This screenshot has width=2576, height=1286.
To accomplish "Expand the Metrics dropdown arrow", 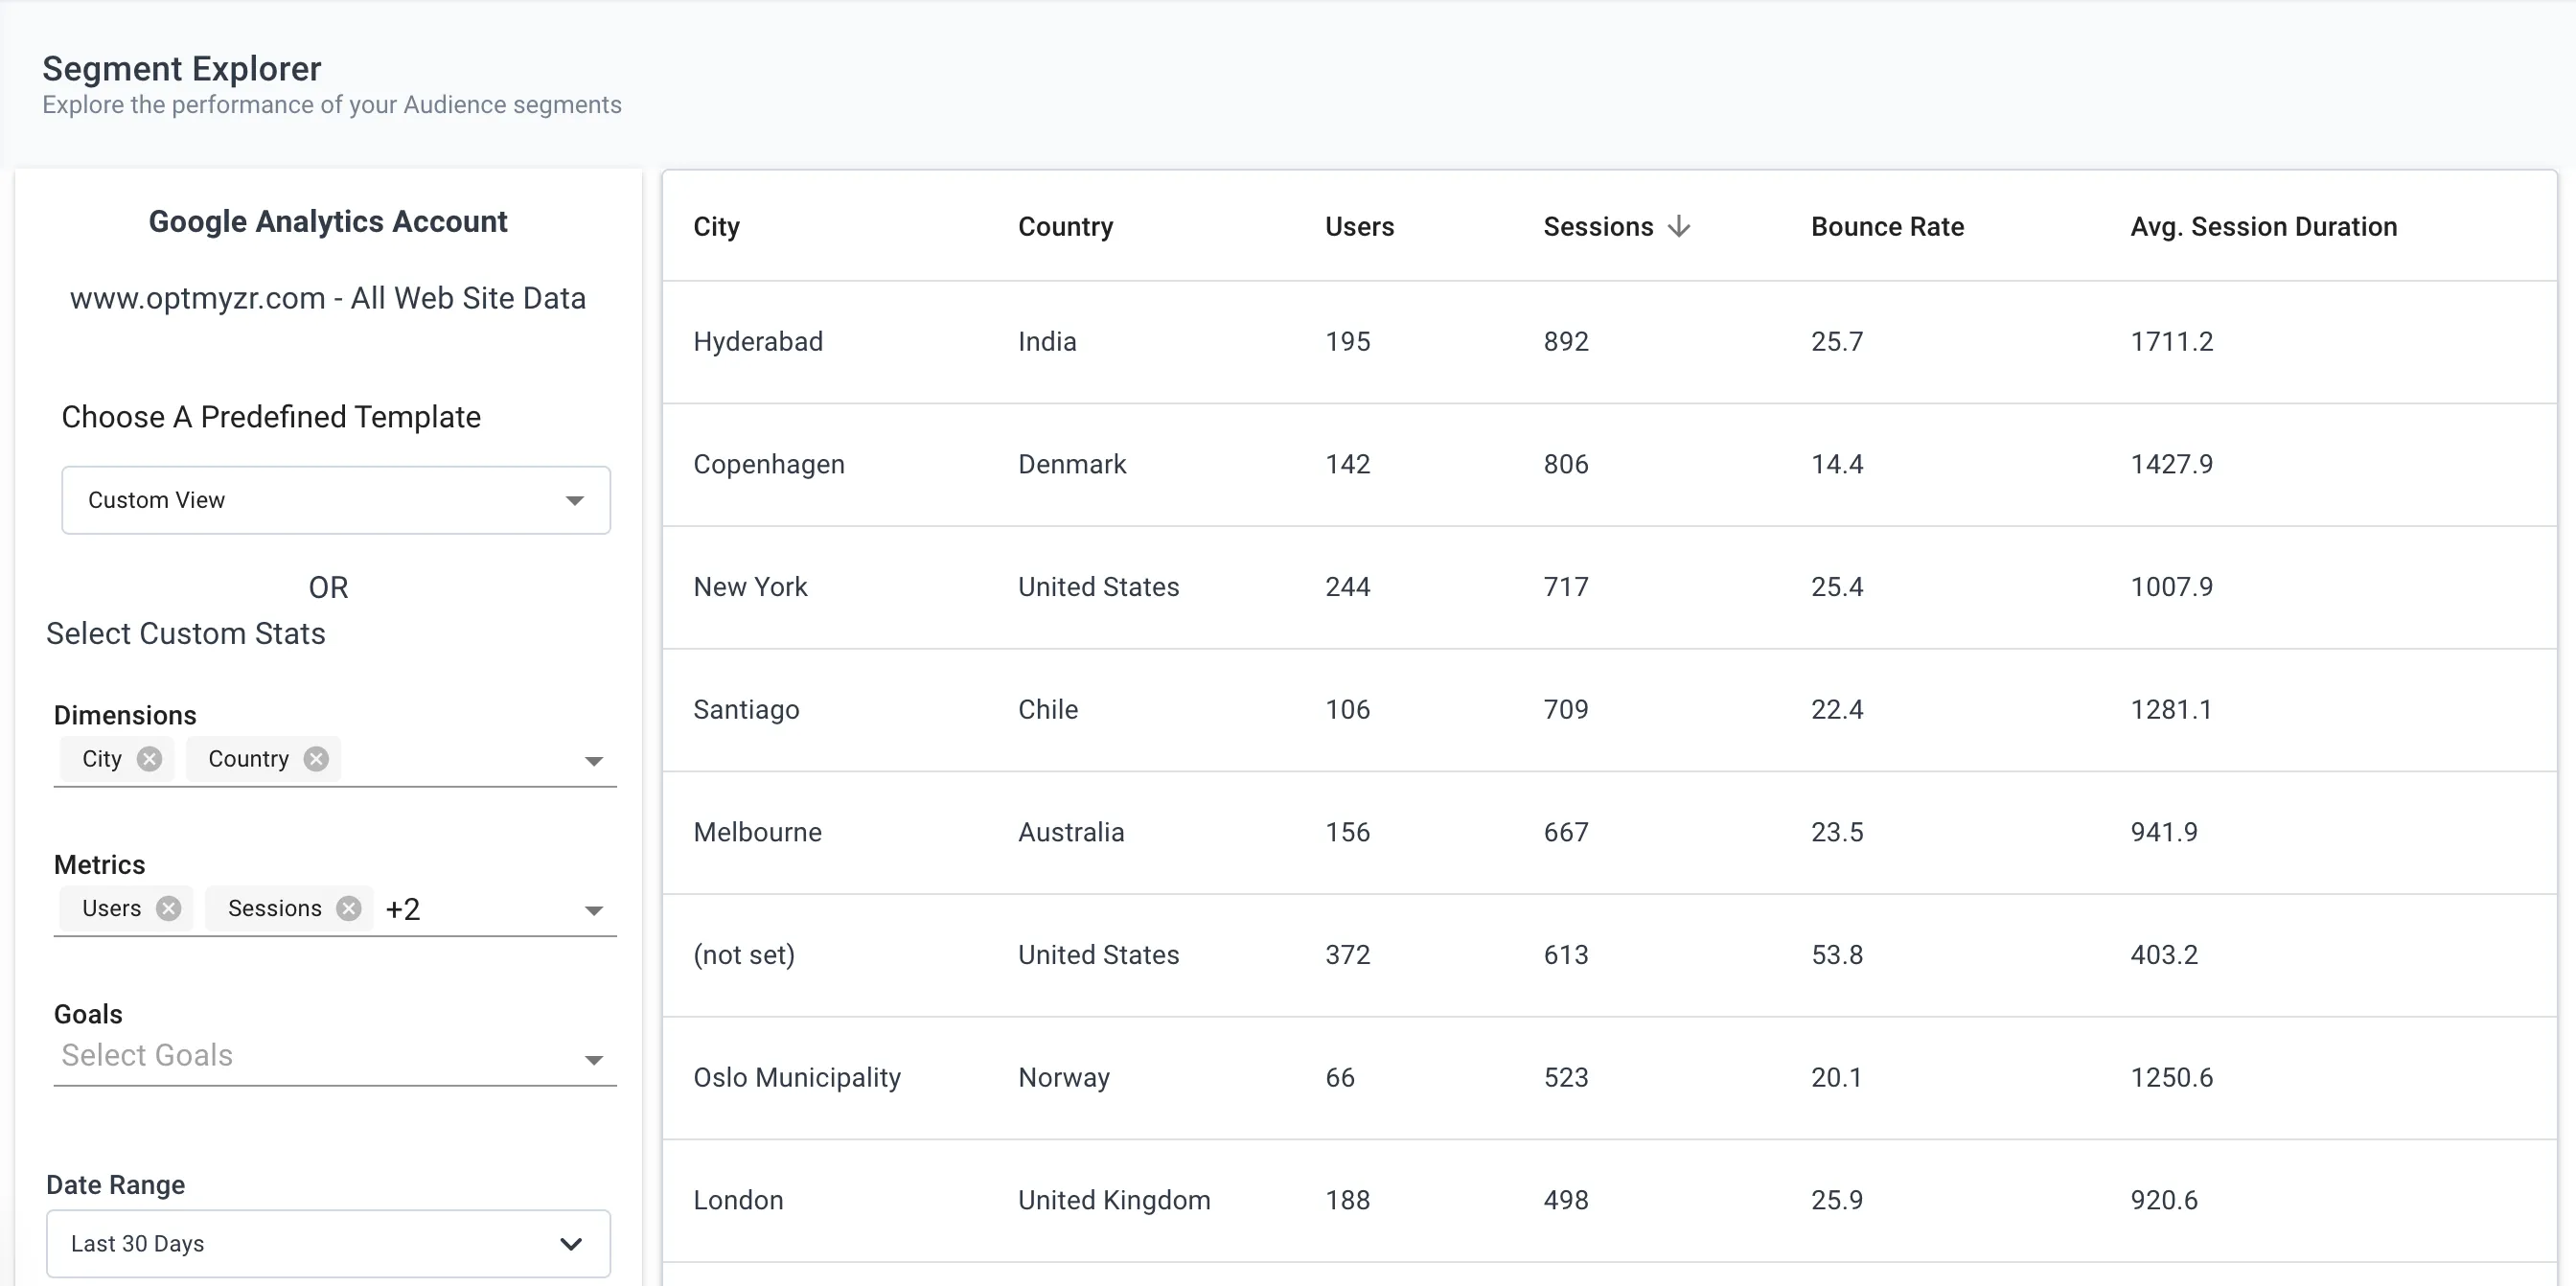I will pos(594,910).
